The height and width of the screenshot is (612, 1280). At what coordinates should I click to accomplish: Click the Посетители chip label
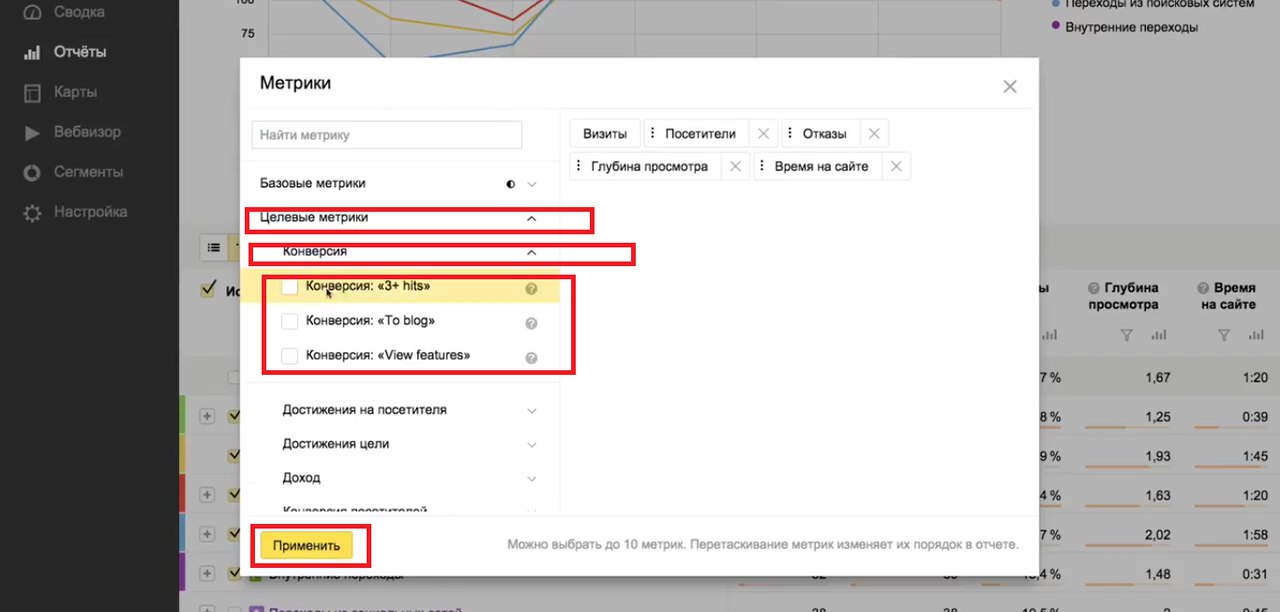(700, 134)
